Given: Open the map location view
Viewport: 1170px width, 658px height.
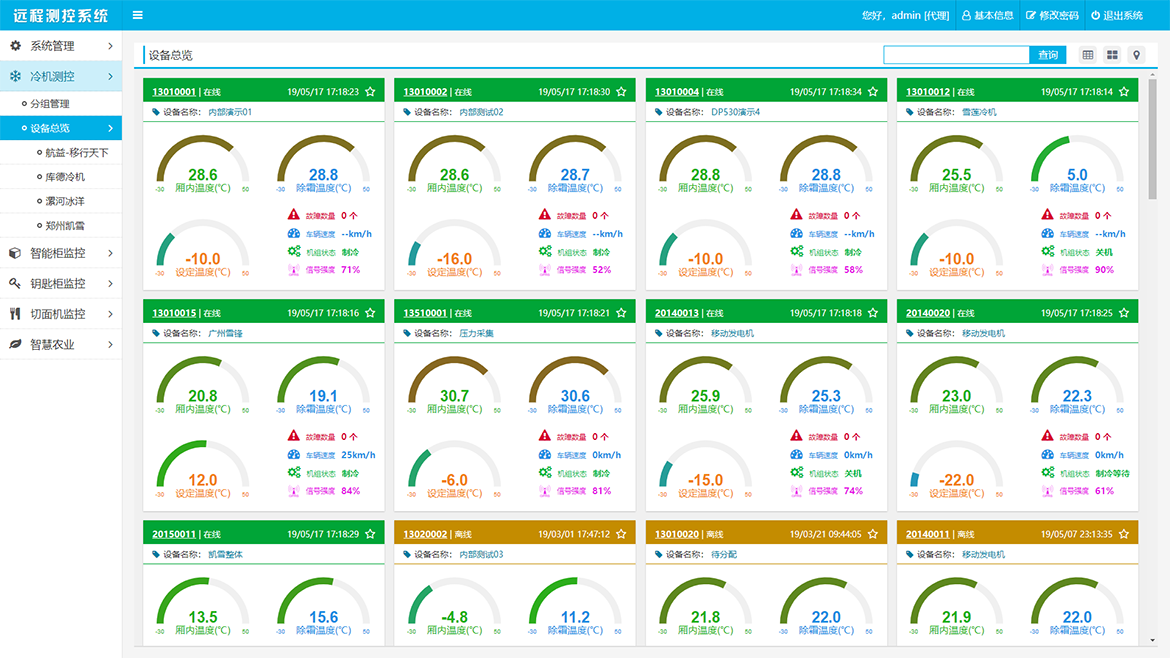Looking at the screenshot, I should pos(1136,55).
